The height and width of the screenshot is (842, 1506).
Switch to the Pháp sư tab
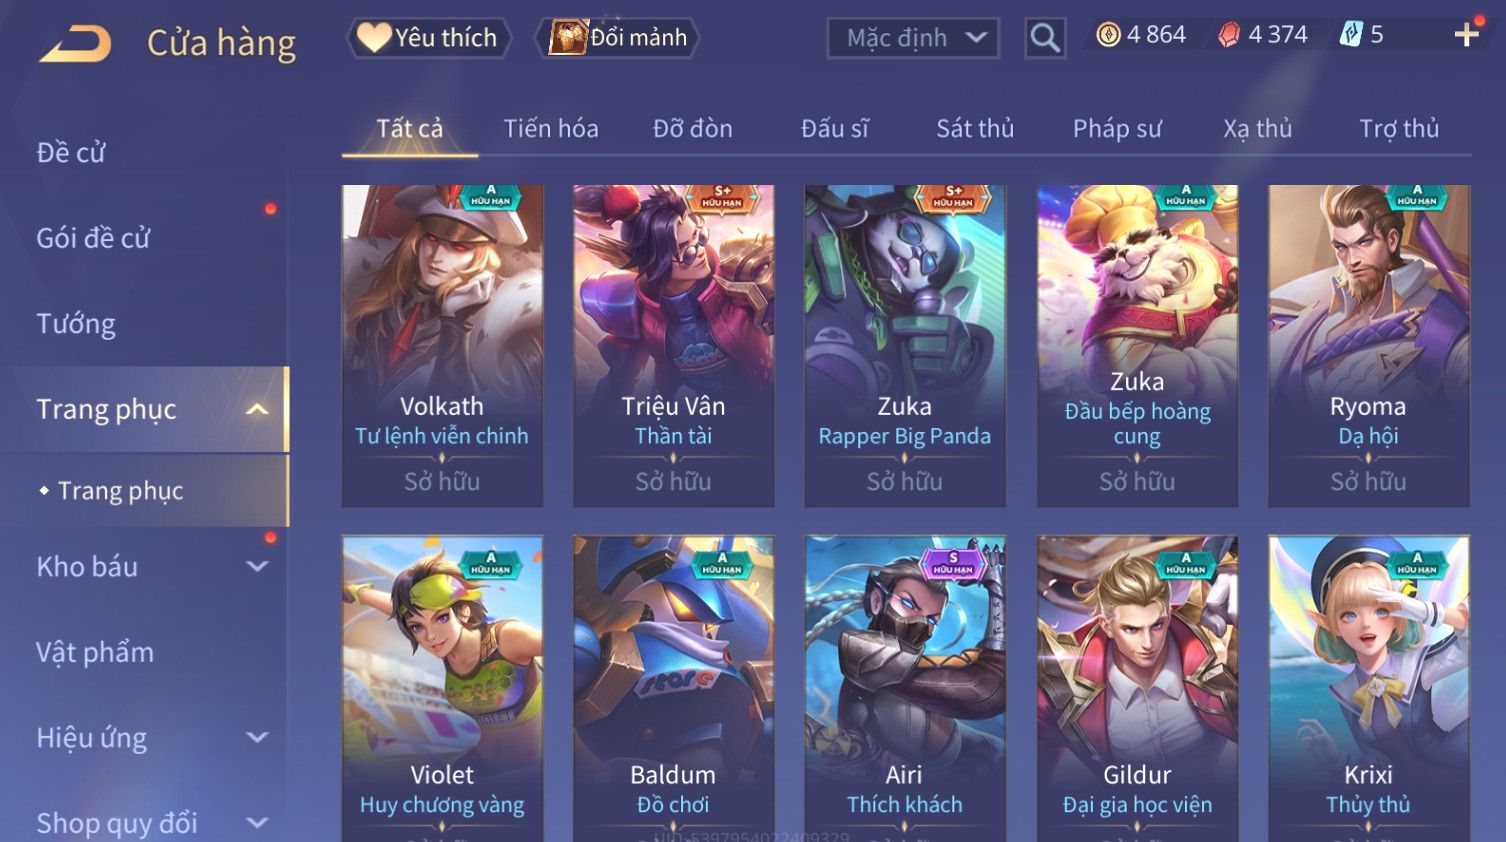[1117, 129]
